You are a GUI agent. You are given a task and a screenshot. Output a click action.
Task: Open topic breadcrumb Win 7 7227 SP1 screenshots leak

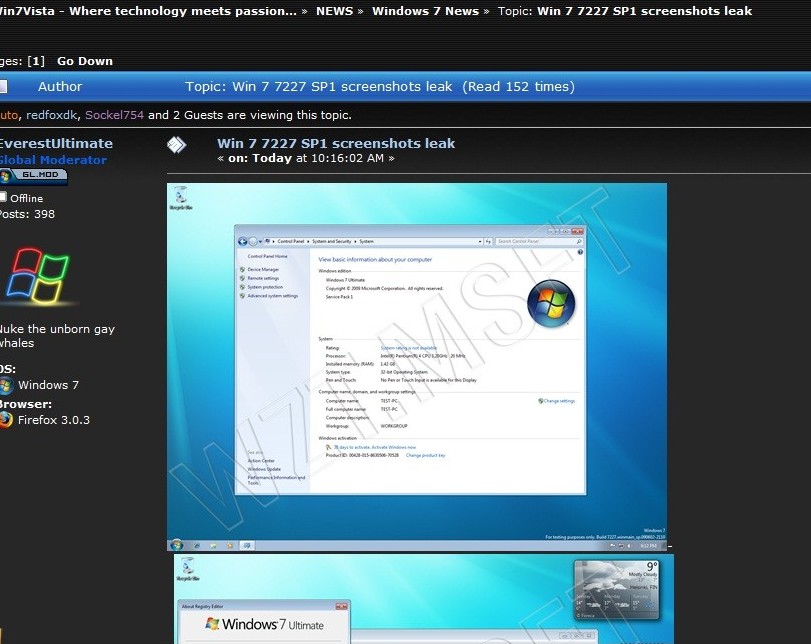pyautogui.click(x=644, y=11)
